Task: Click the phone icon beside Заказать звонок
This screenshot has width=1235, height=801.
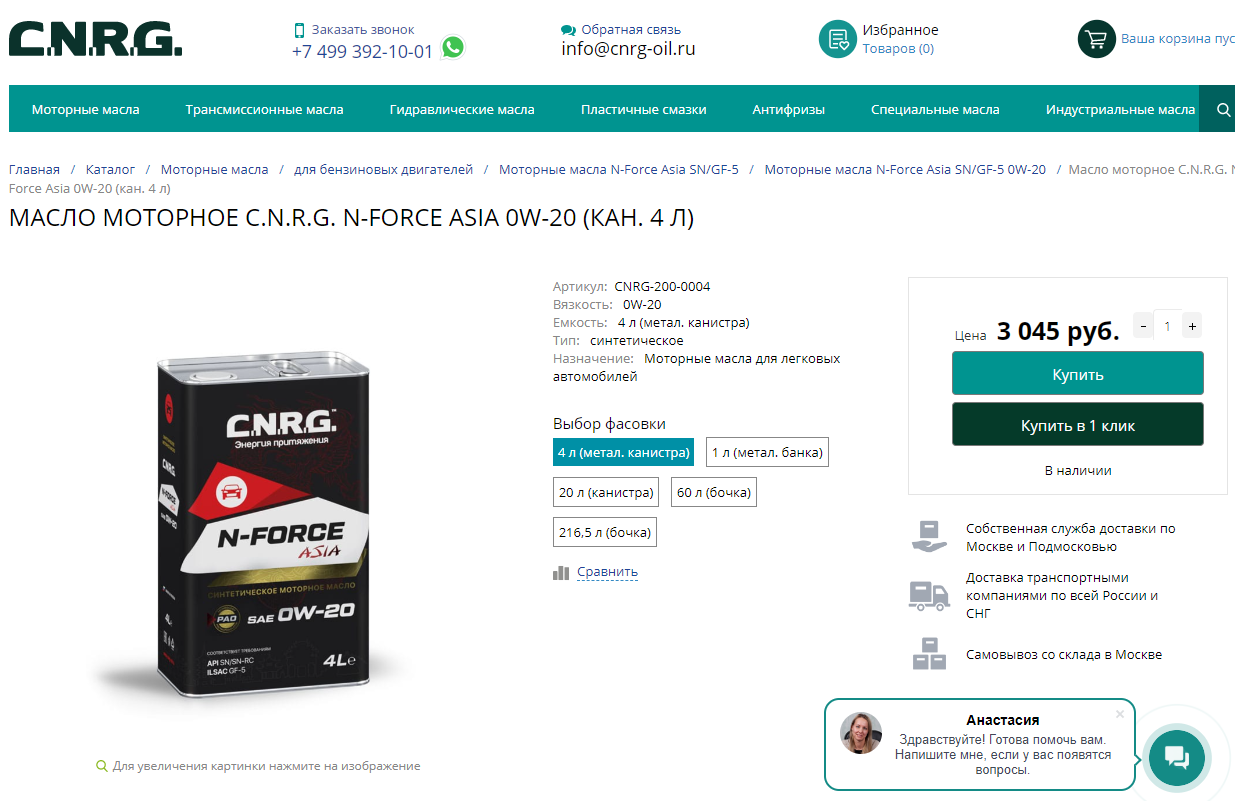Action: 299,30
